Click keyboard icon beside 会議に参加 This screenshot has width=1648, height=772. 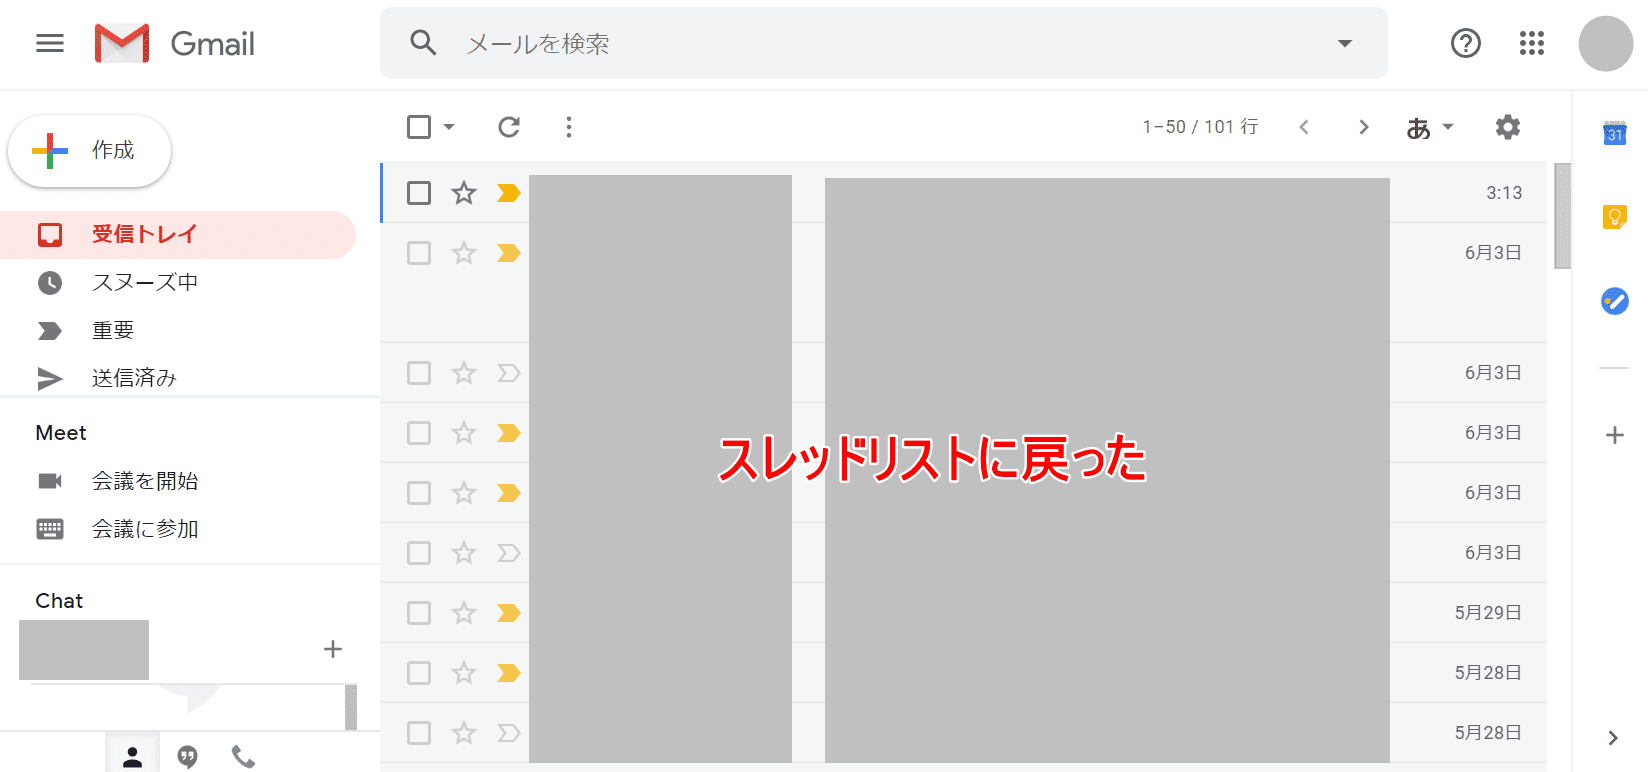(x=50, y=529)
